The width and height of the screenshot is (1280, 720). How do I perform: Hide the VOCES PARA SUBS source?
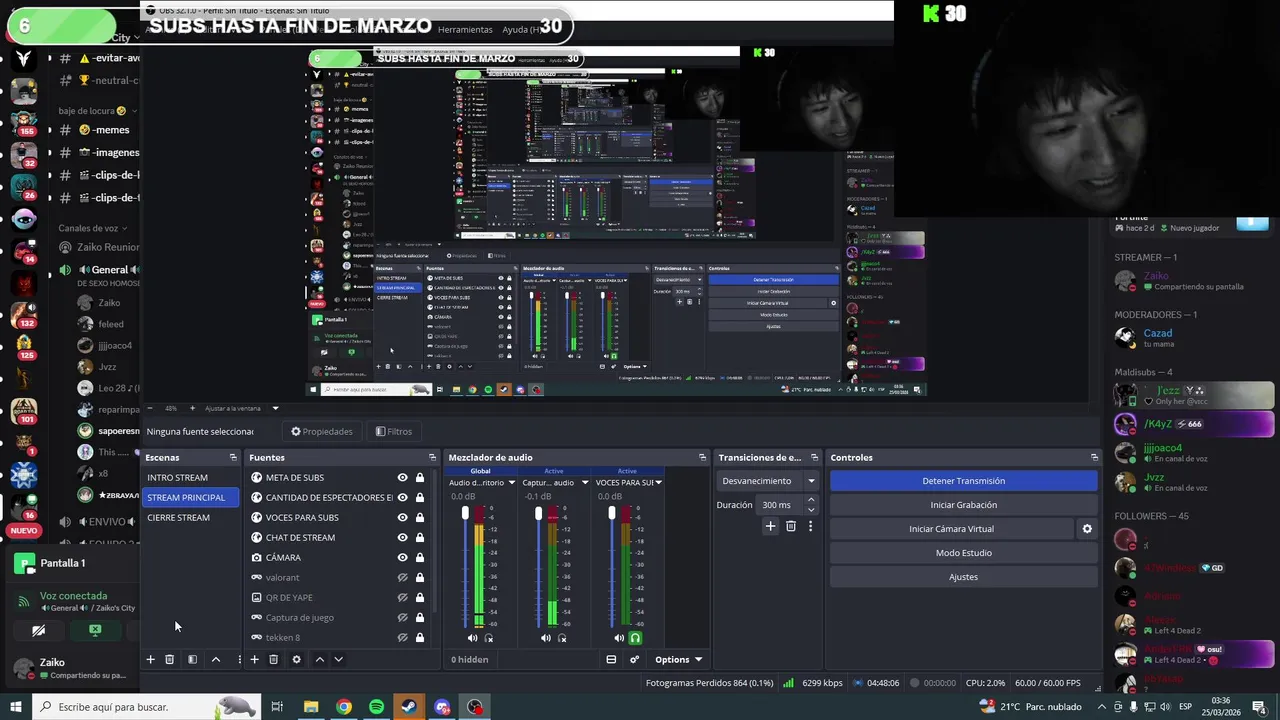(402, 518)
